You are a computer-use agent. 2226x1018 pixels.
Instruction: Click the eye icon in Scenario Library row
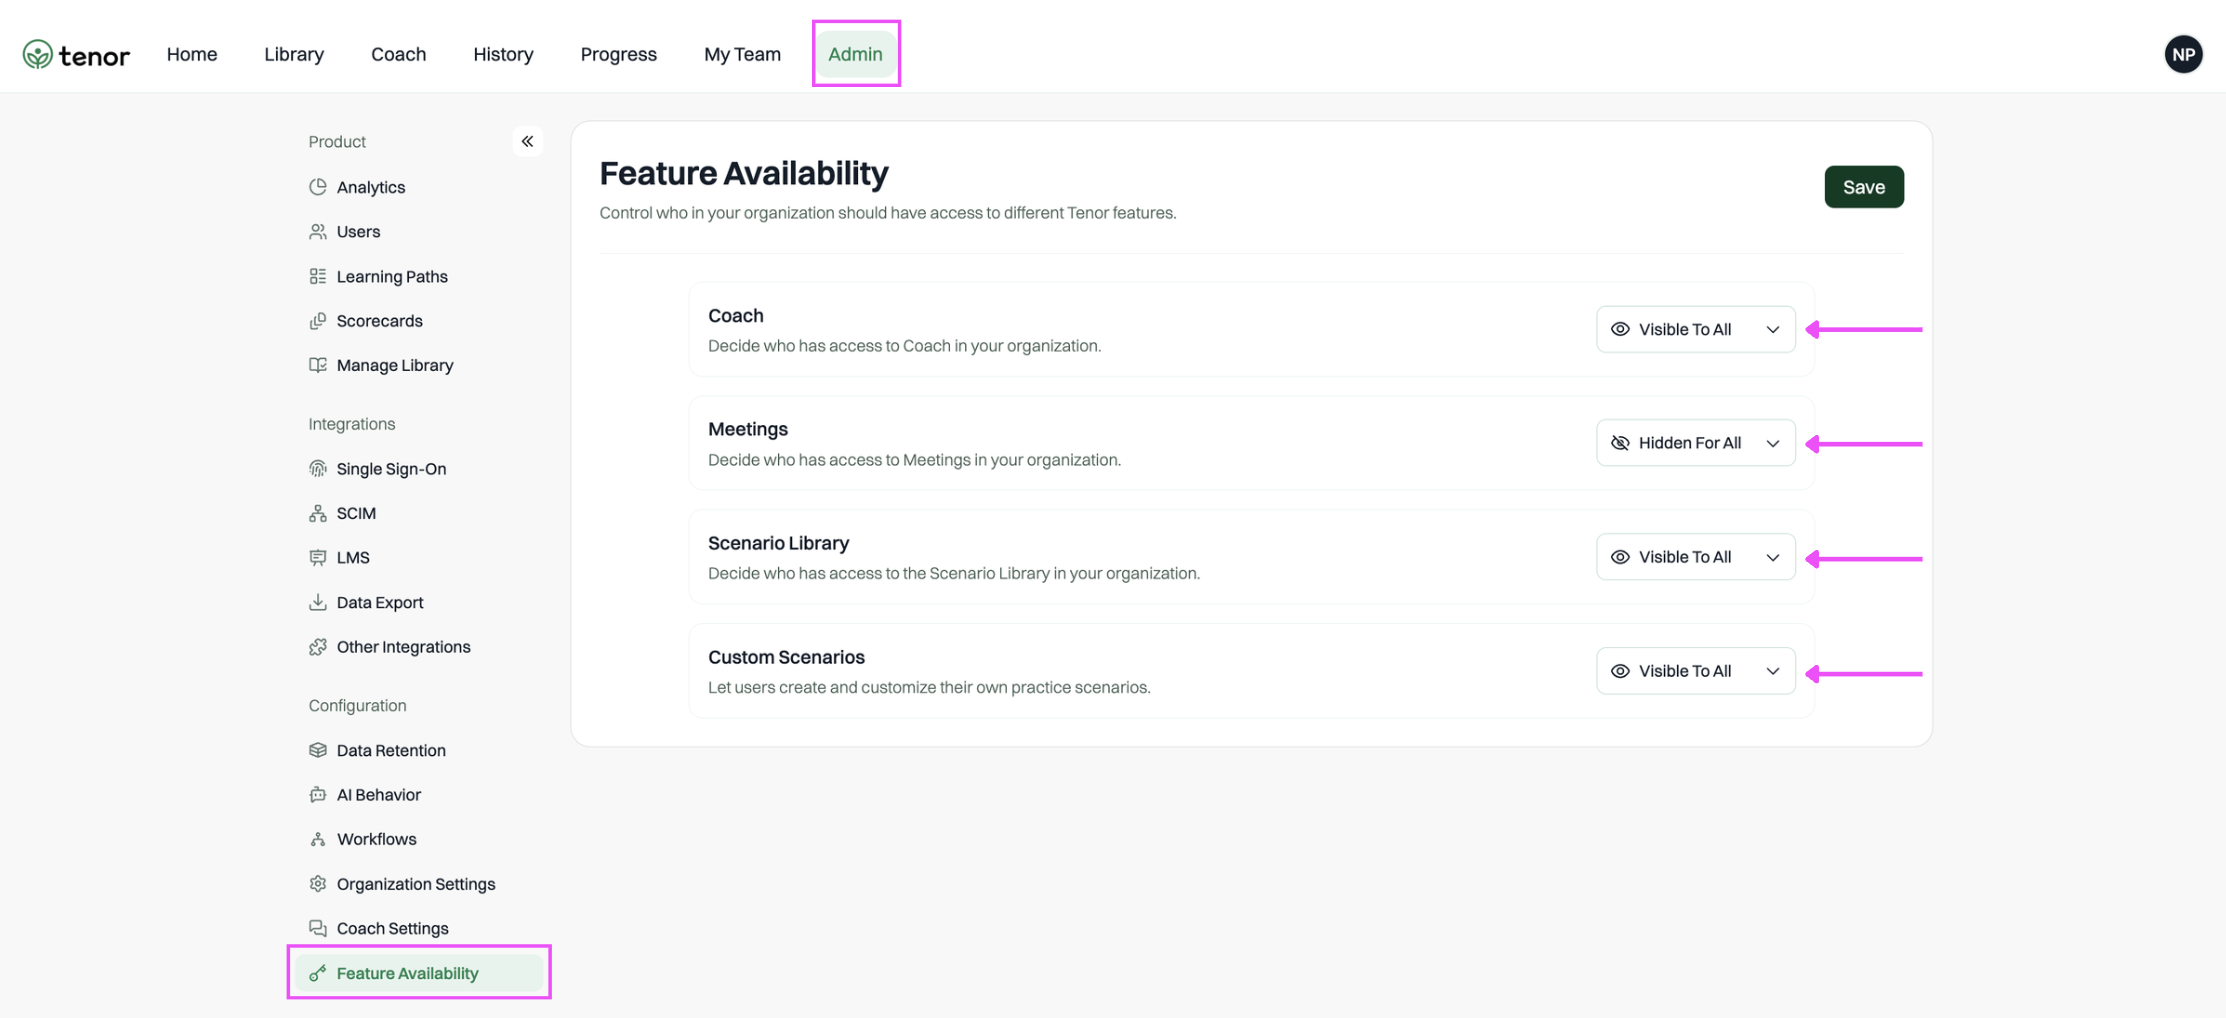pyautogui.click(x=1620, y=557)
